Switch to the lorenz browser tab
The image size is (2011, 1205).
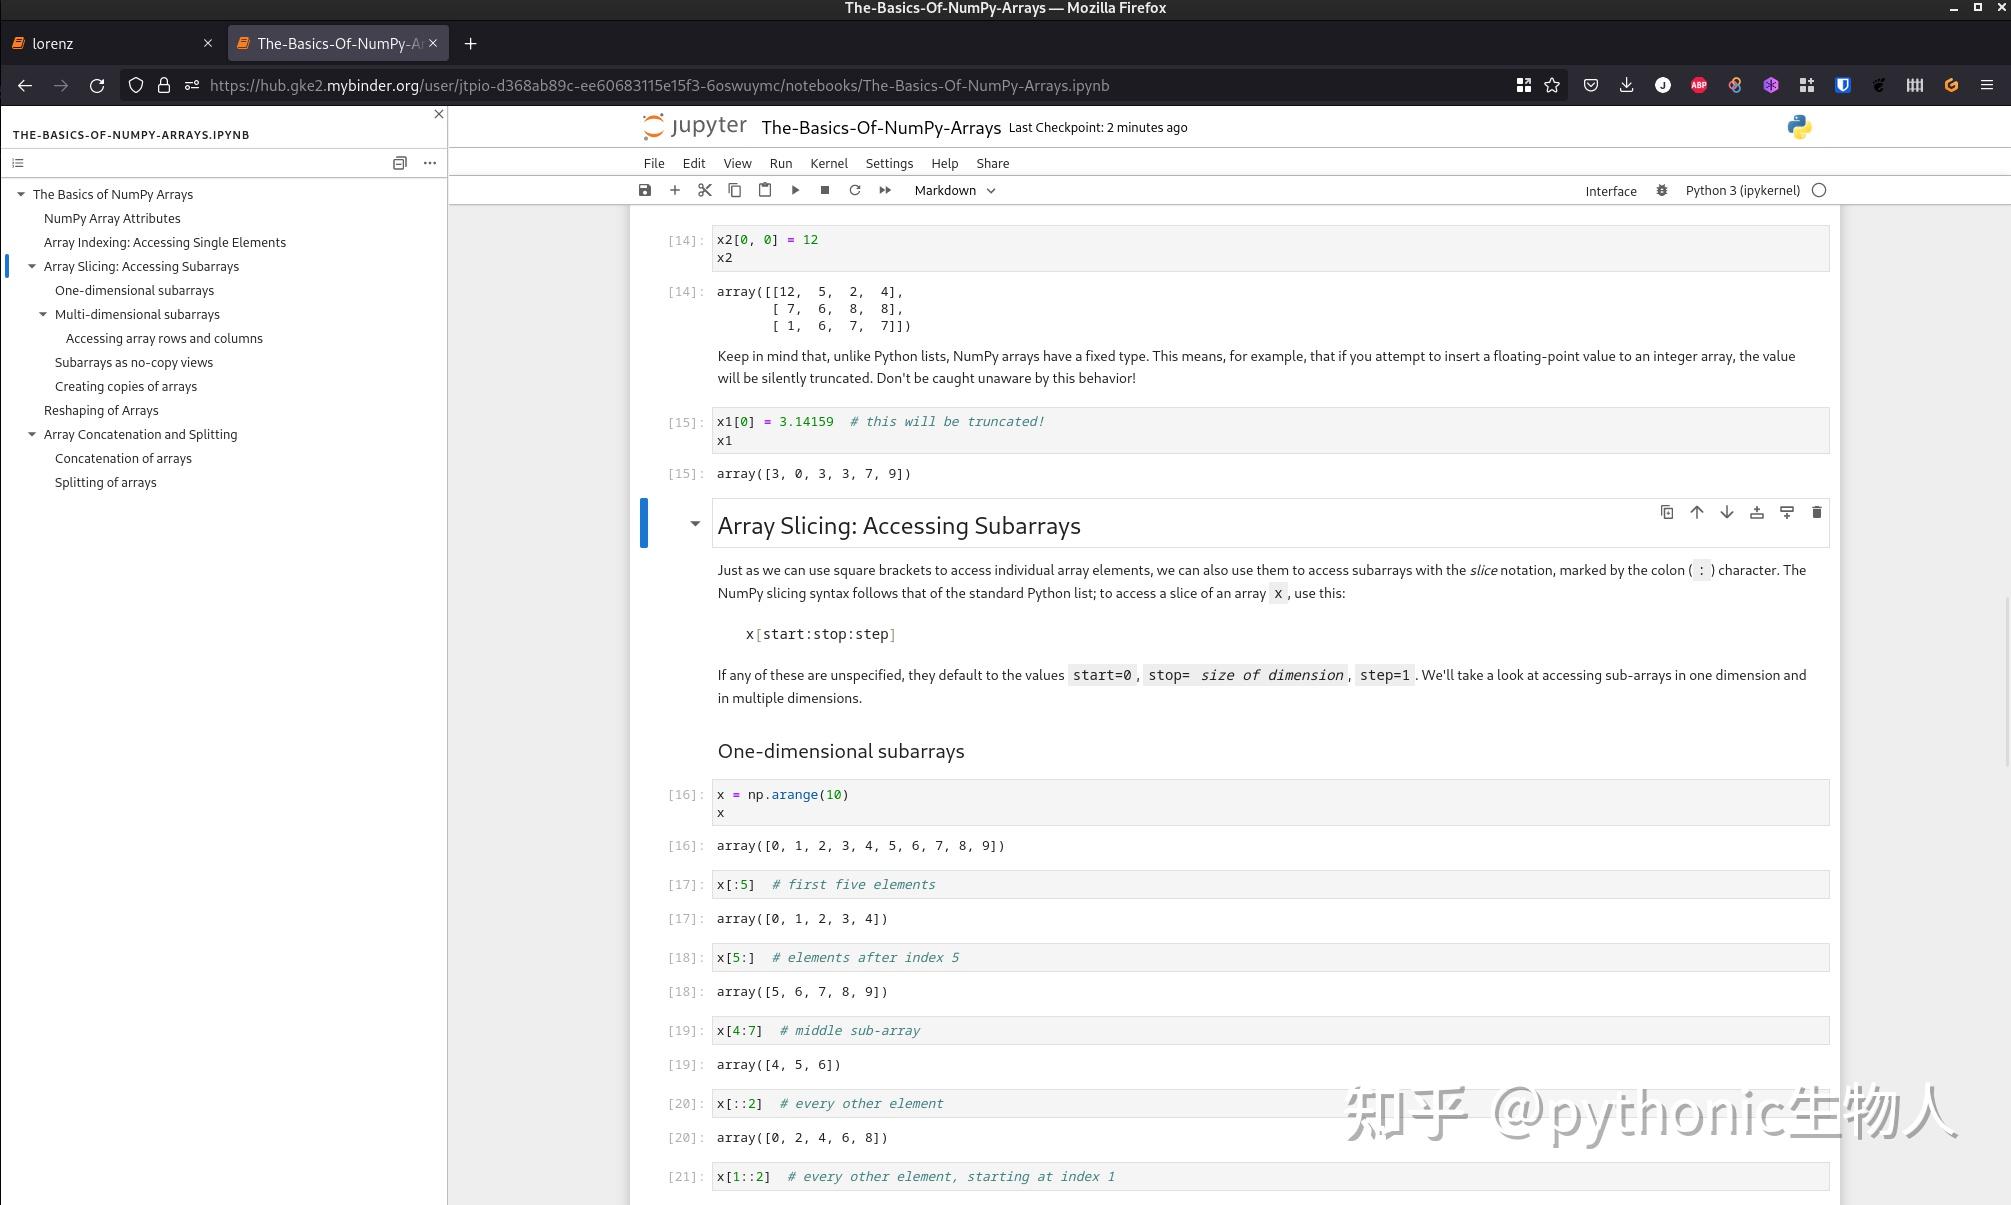(x=110, y=43)
